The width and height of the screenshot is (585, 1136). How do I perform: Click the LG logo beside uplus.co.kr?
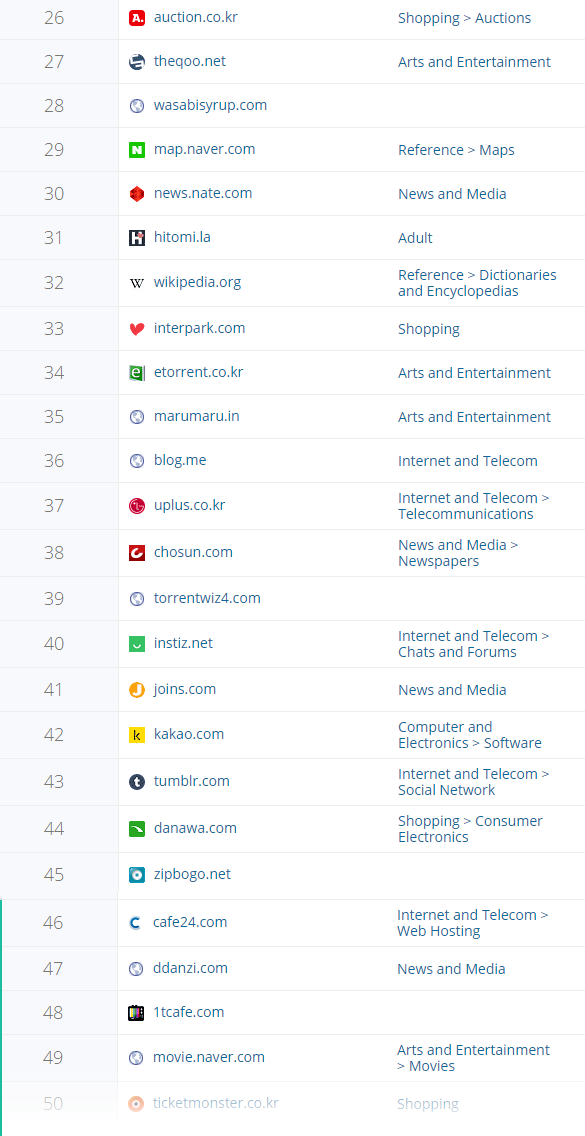(137, 506)
